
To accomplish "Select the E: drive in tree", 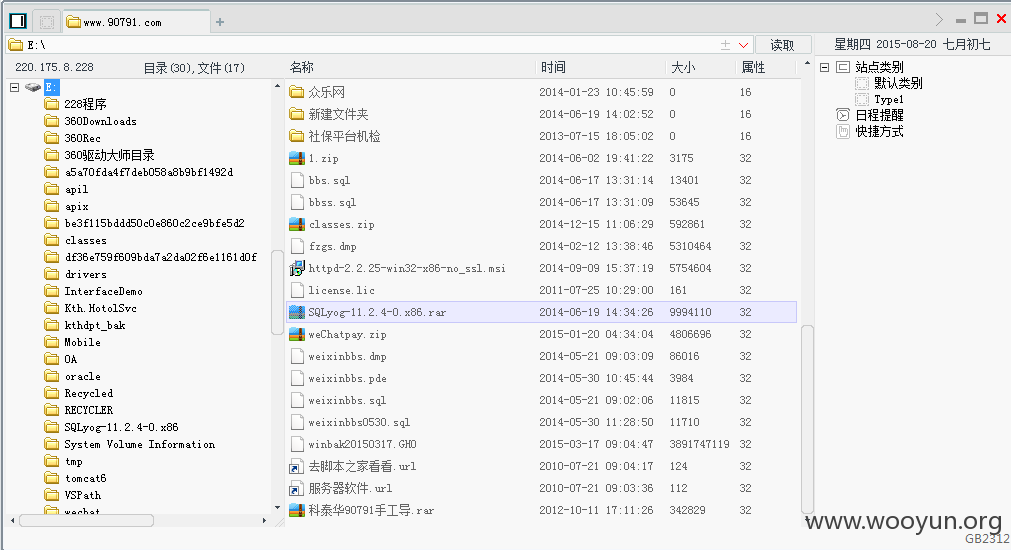I will tap(52, 87).
